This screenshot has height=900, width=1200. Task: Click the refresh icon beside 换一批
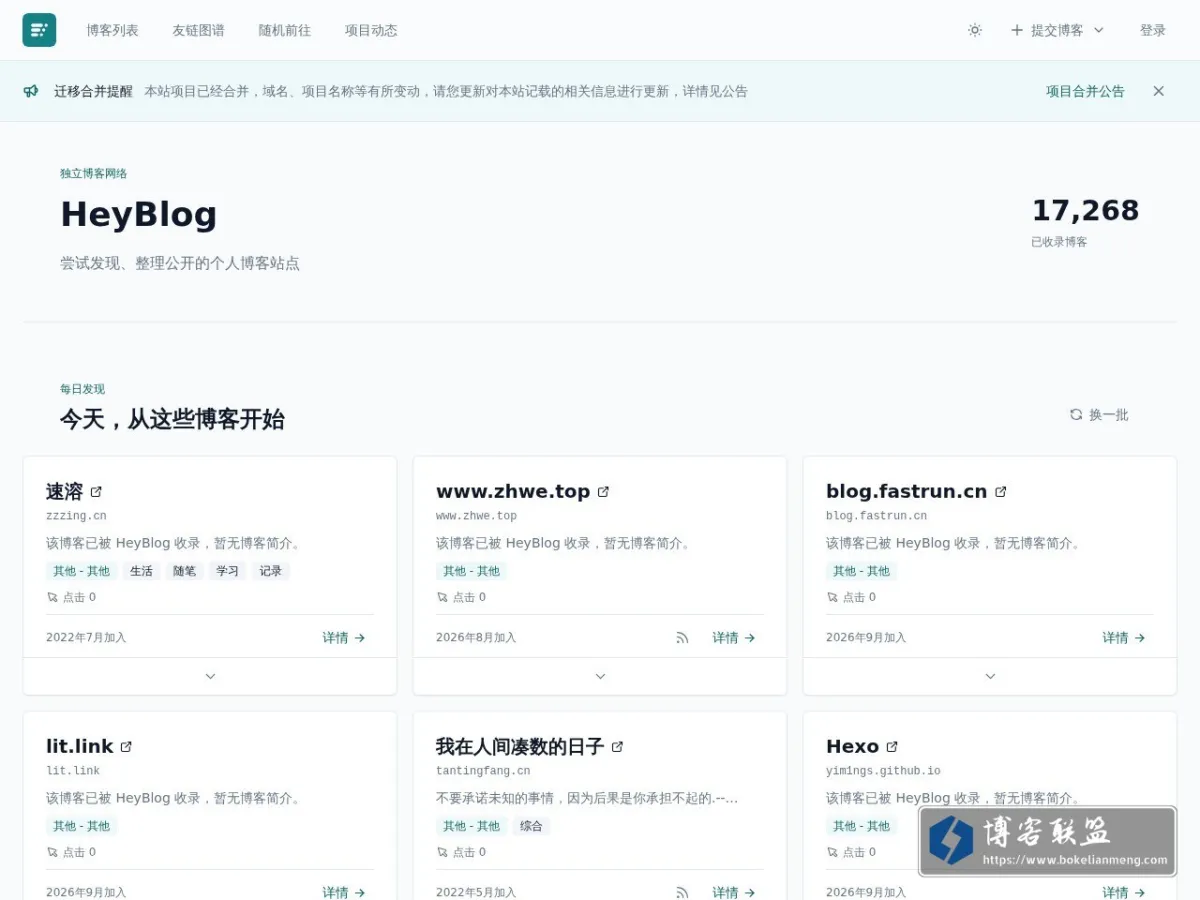(x=1076, y=414)
